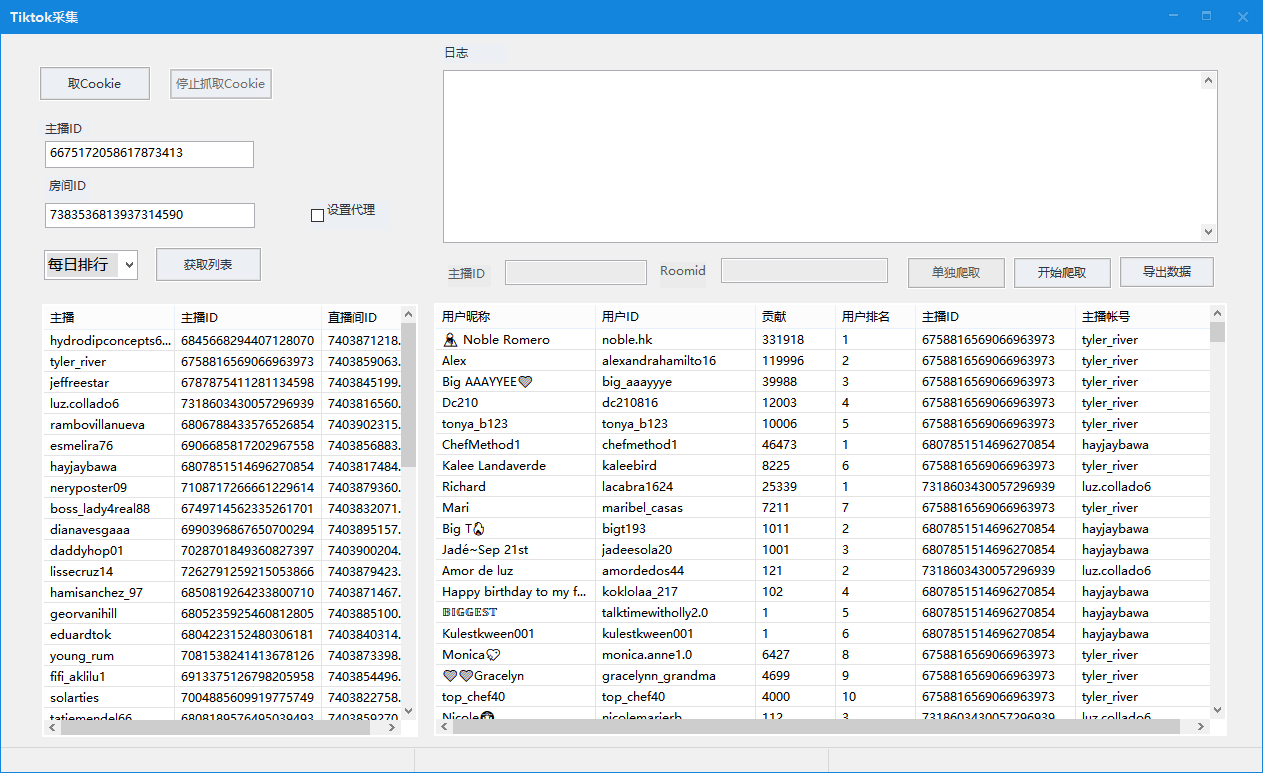Click user ID lacabra1624
1263x773 pixels.
point(637,487)
